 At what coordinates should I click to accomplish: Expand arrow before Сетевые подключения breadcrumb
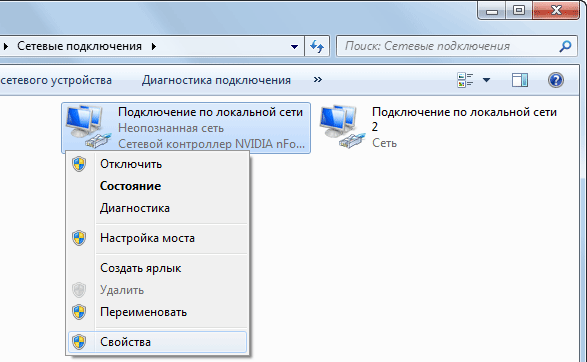6,47
